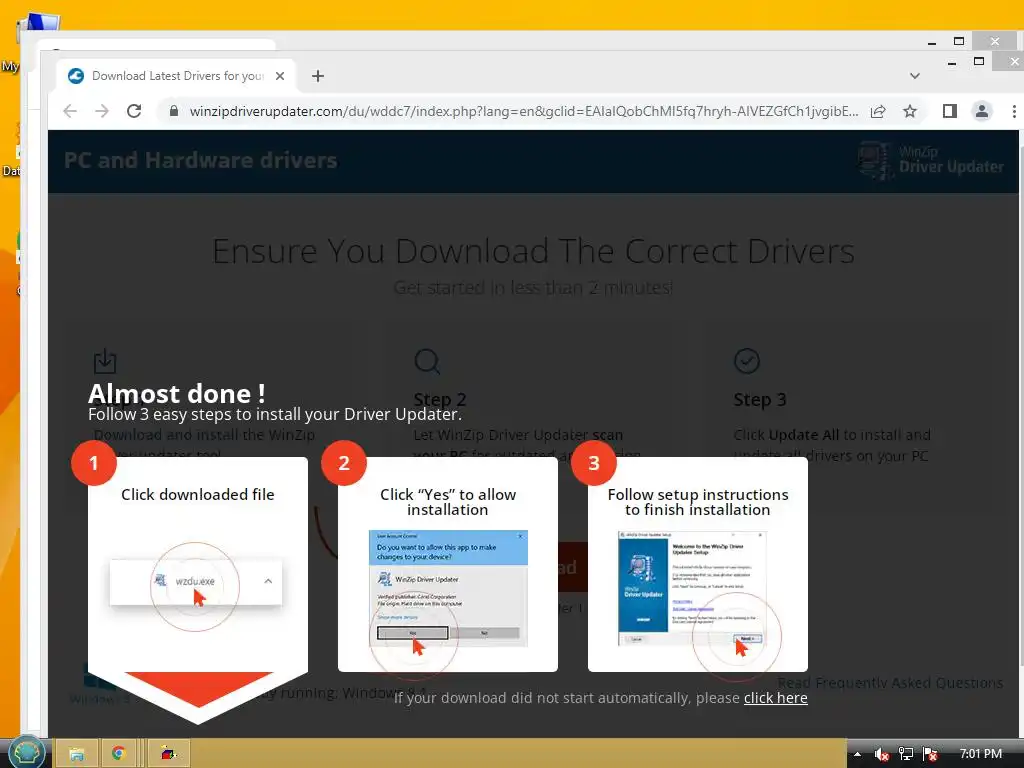The image size is (1024, 768).
Task: Open Chrome's three-dot menu
Action: pyautogui.click(x=1014, y=111)
